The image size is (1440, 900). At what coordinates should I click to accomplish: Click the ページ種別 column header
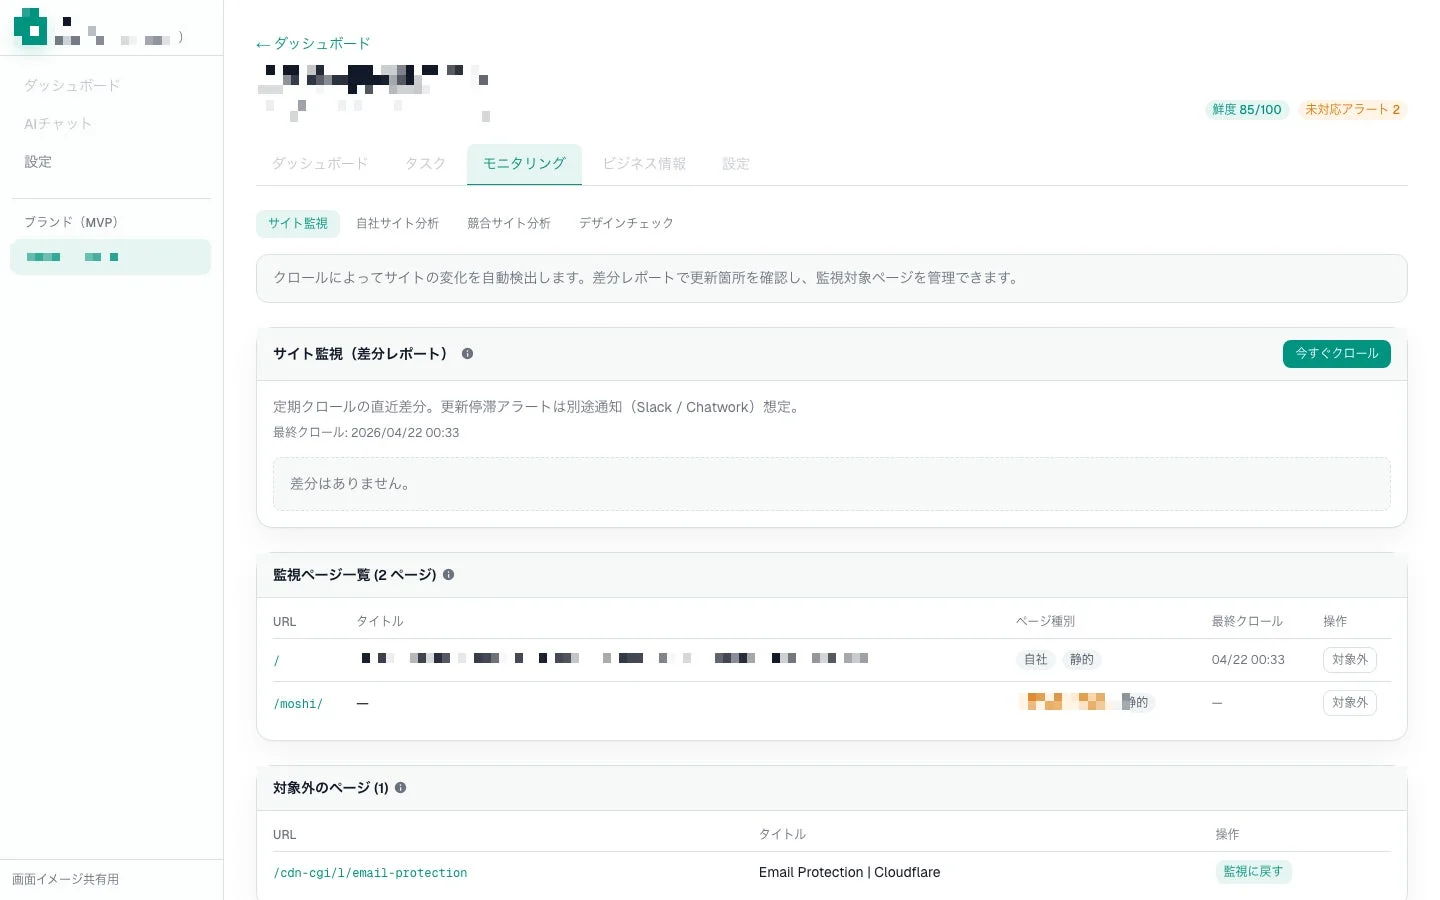1045,622
